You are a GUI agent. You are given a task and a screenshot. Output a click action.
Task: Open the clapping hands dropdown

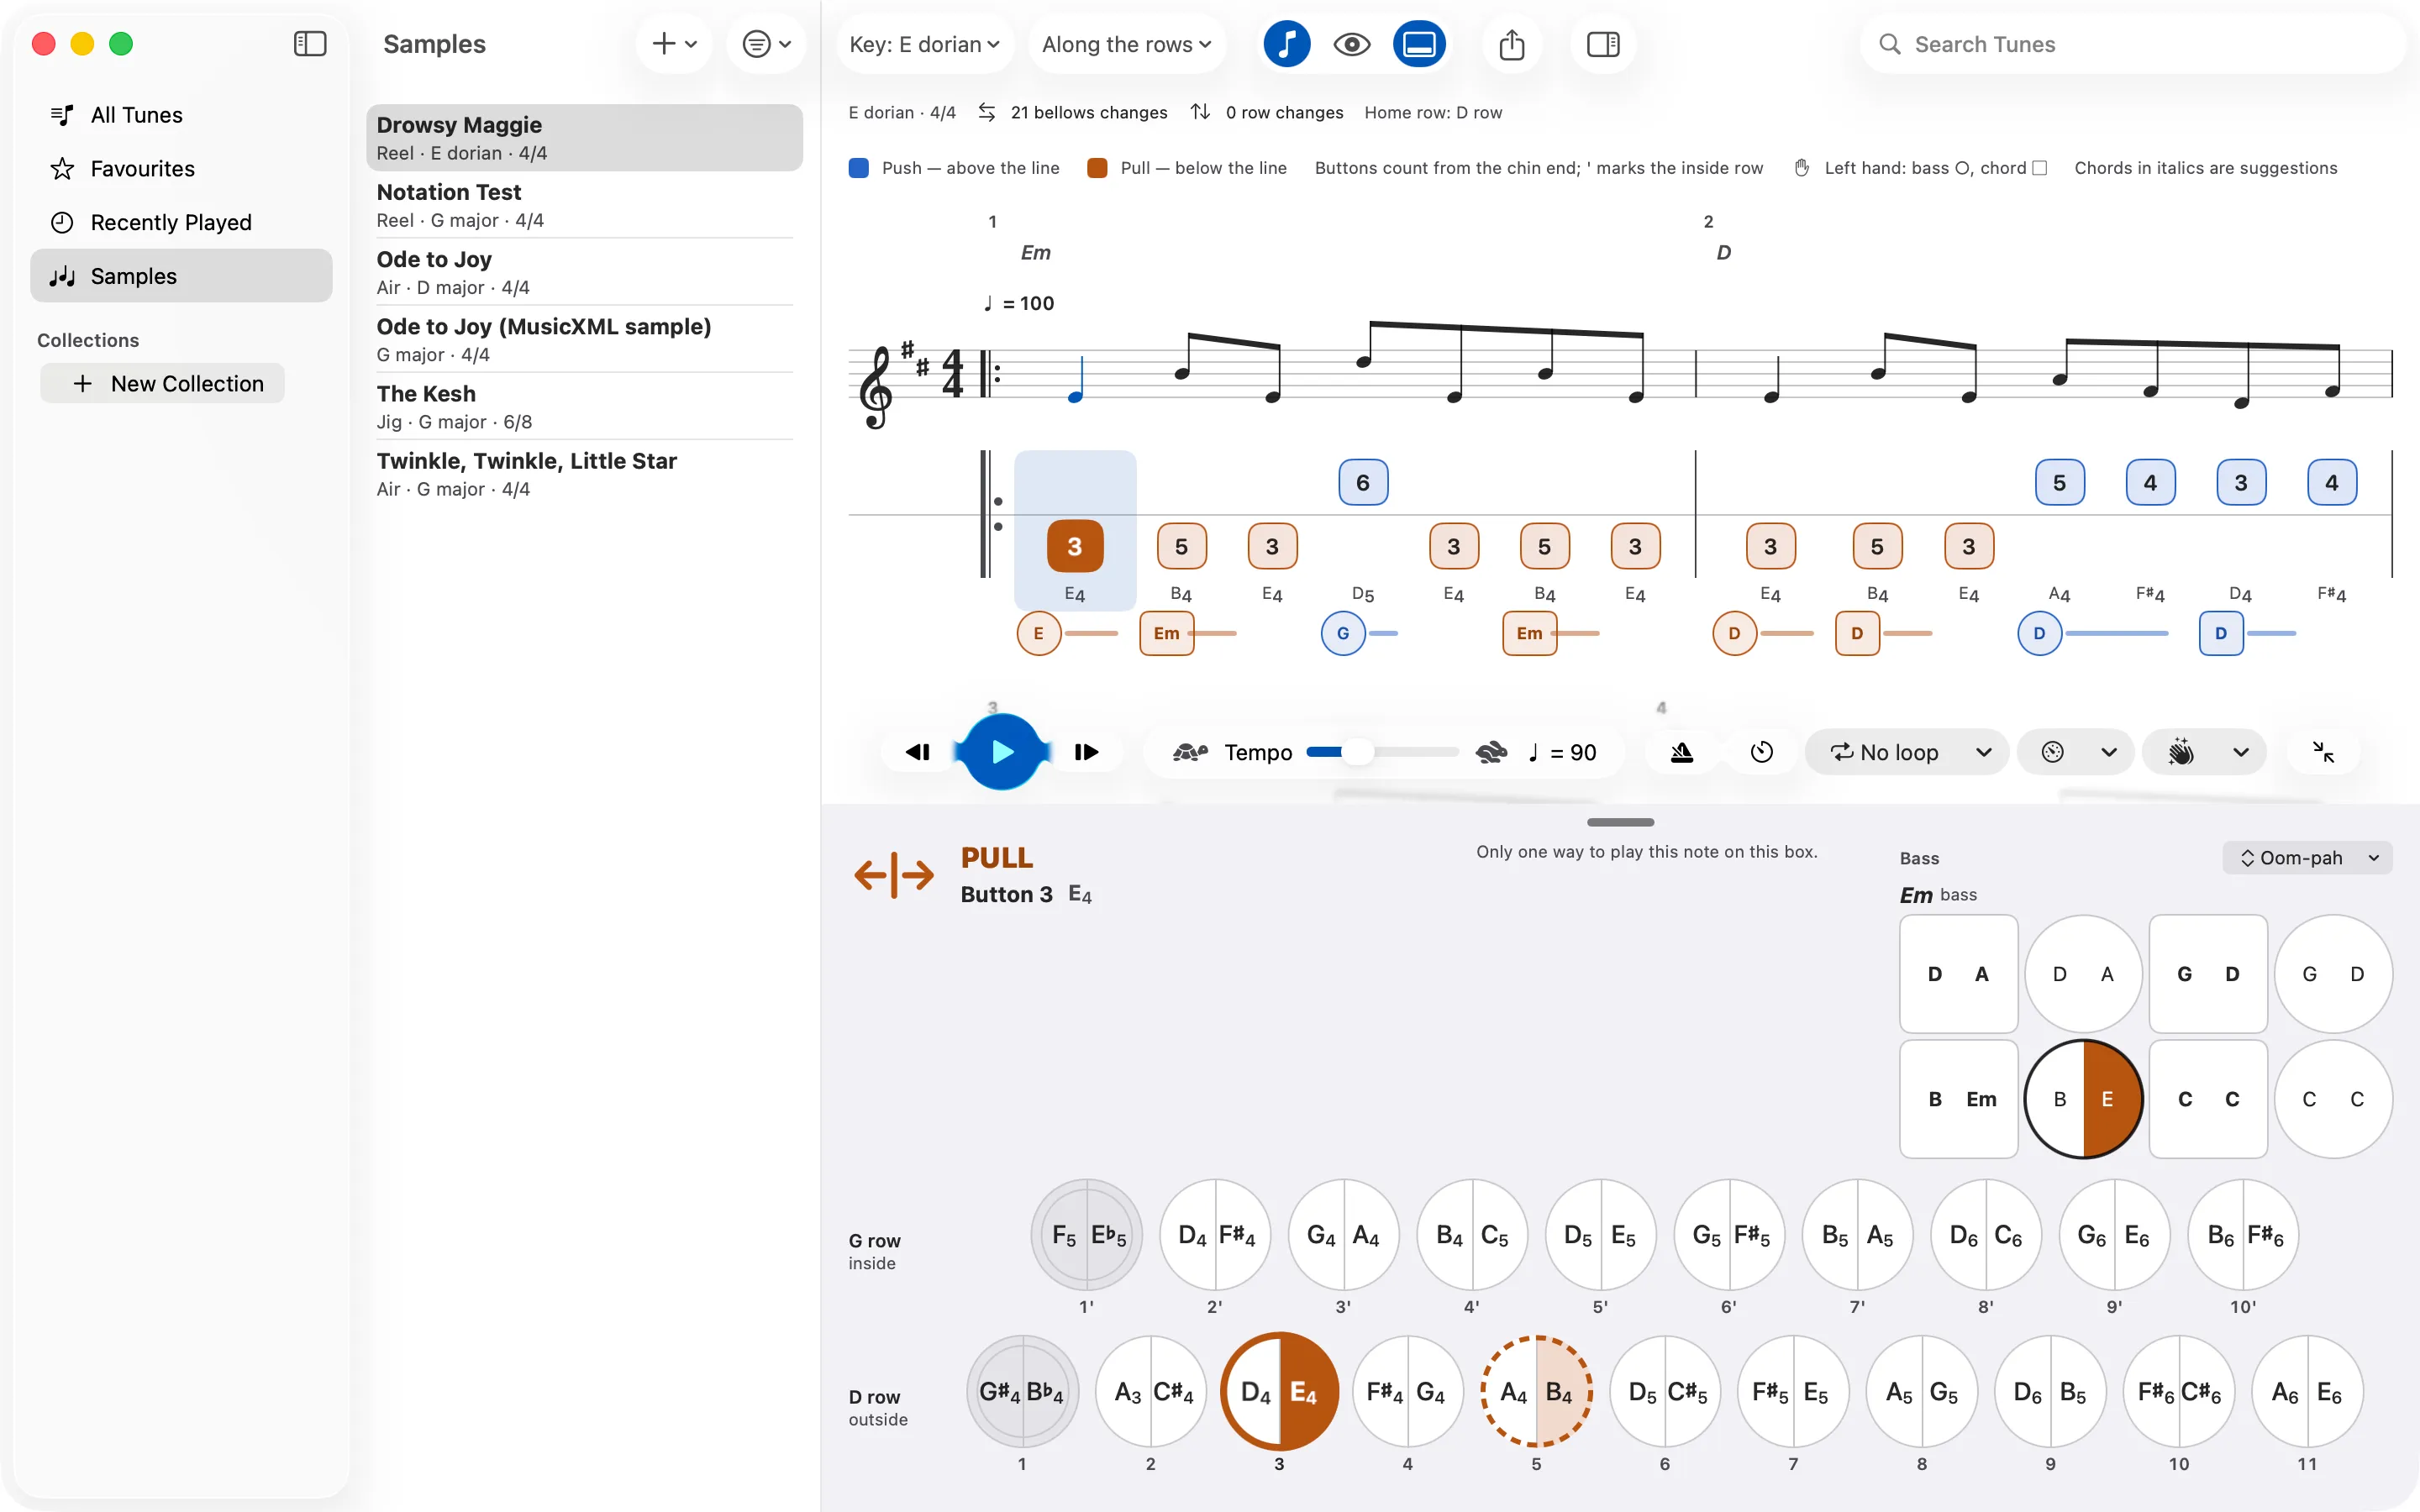coord(2203,752)
